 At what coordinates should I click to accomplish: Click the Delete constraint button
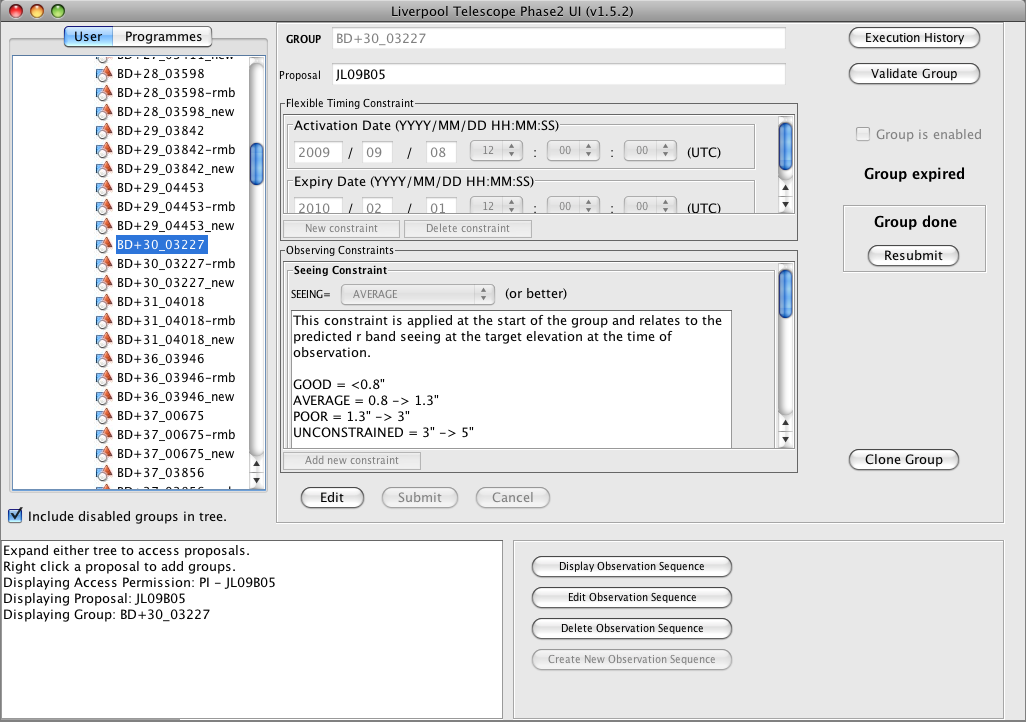(x=468, y=228)
